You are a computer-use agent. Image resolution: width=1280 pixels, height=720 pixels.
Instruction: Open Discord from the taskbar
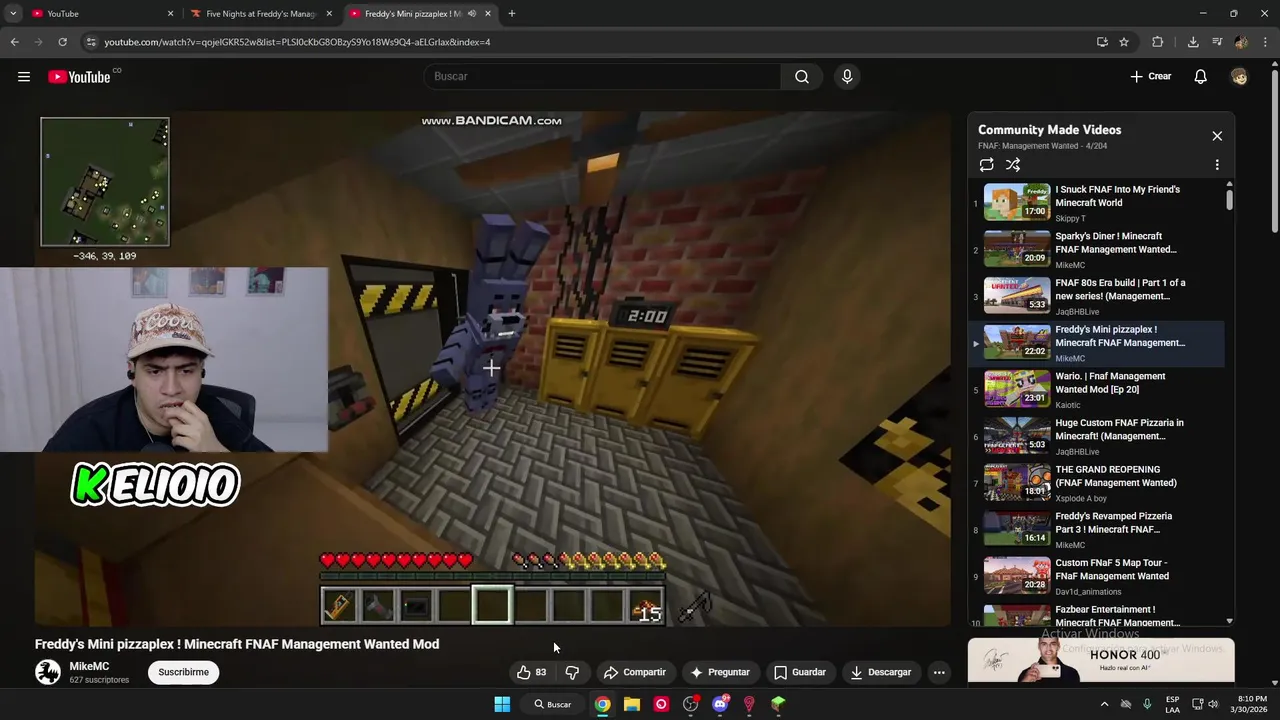click(720, 704)
